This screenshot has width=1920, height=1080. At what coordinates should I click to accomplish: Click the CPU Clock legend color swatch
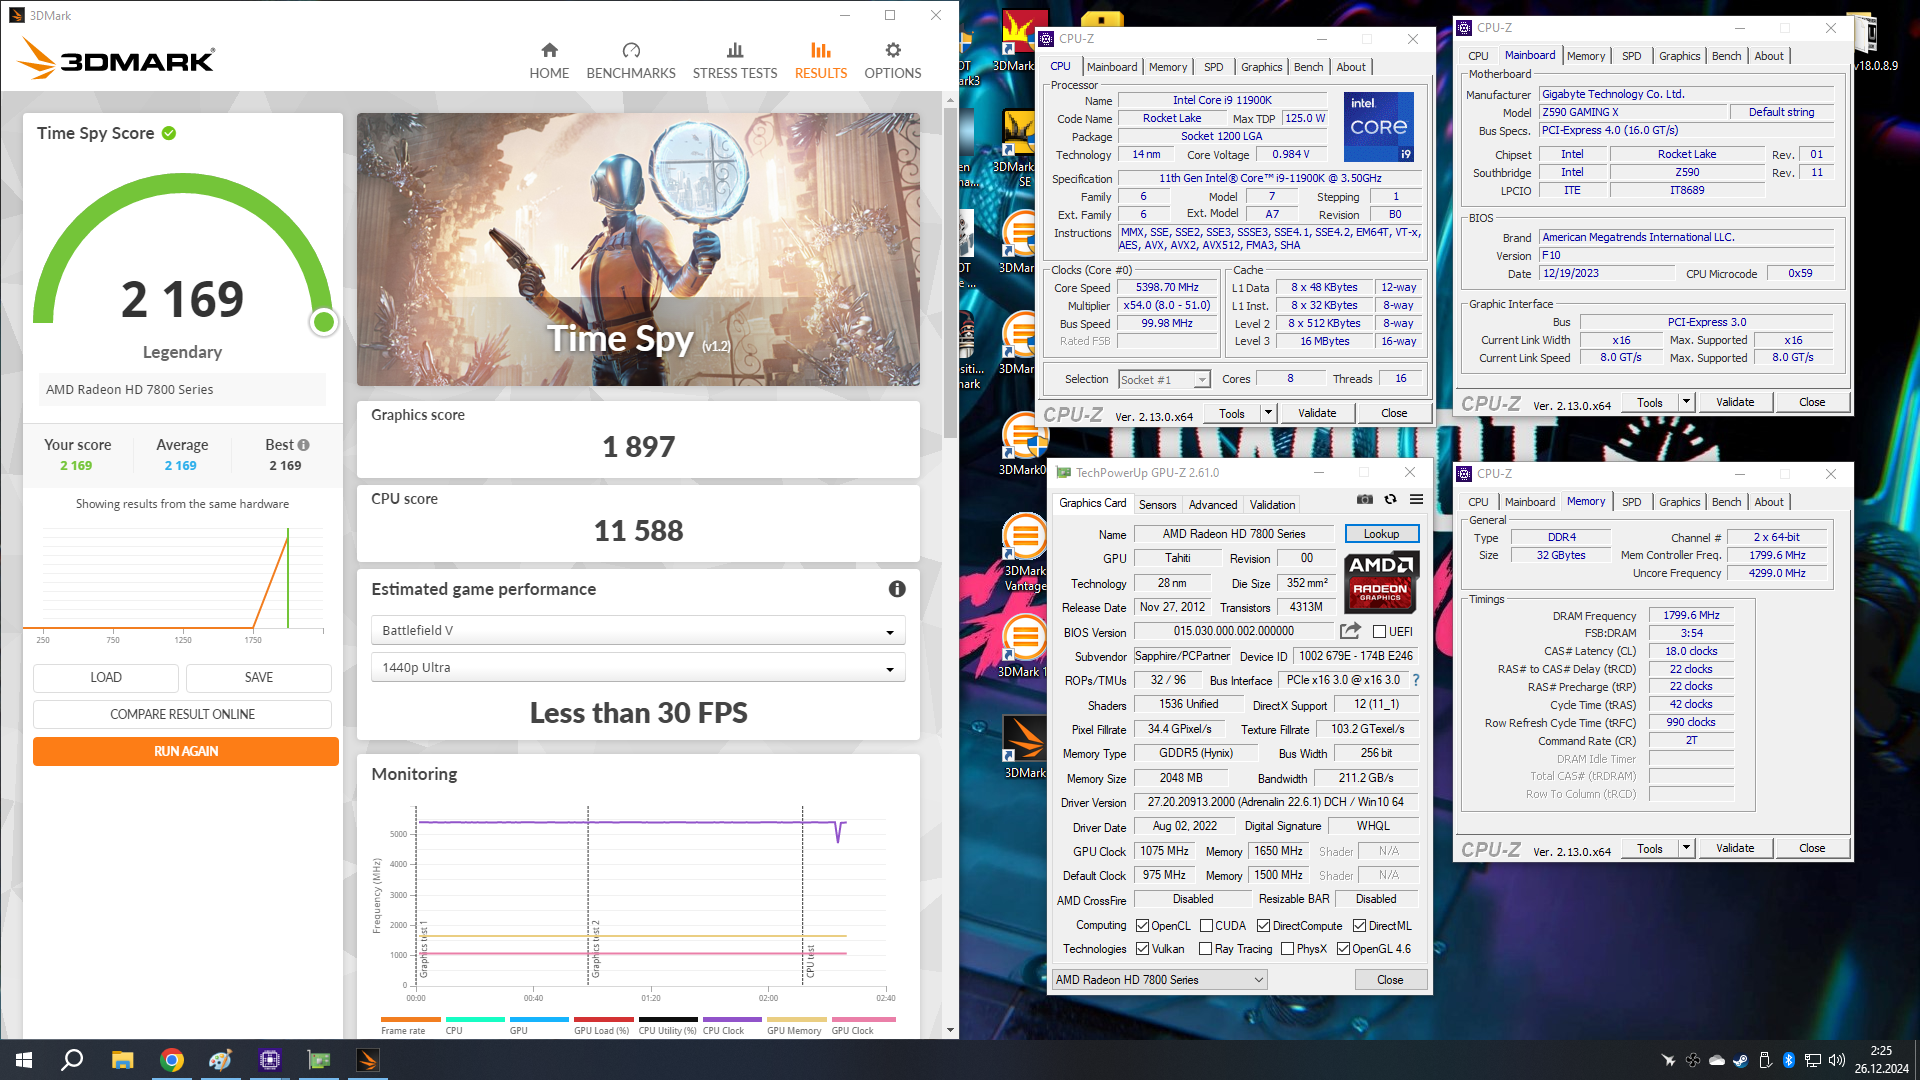click(732, 1020)
